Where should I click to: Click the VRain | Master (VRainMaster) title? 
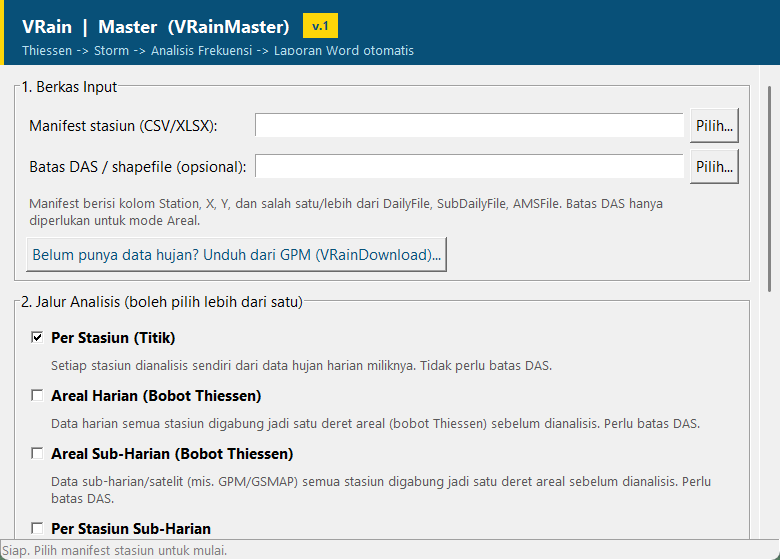(x=156, y=26)
